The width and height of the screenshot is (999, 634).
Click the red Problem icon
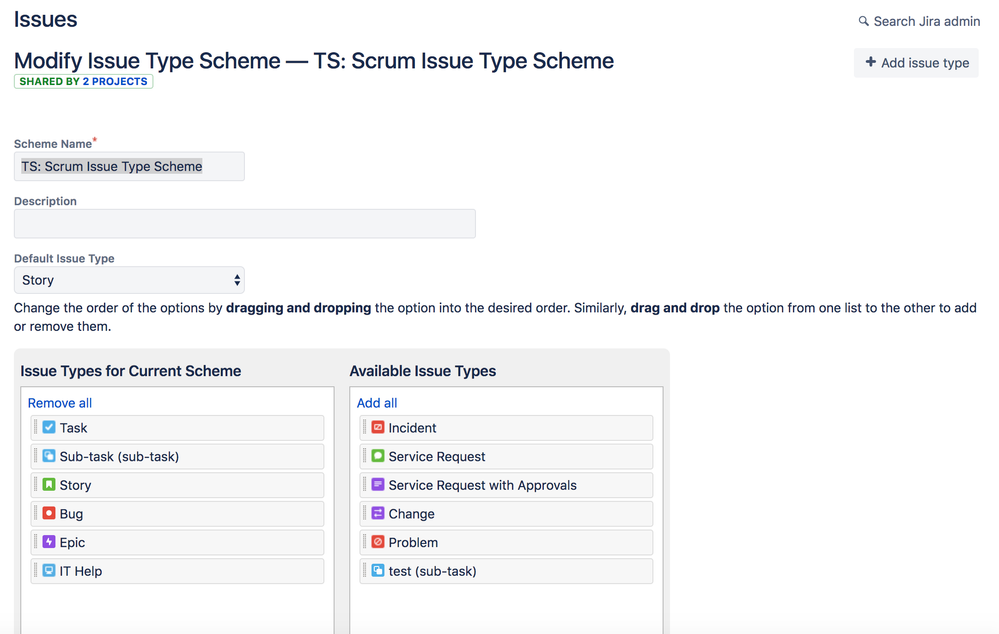(x=378, y=542)
